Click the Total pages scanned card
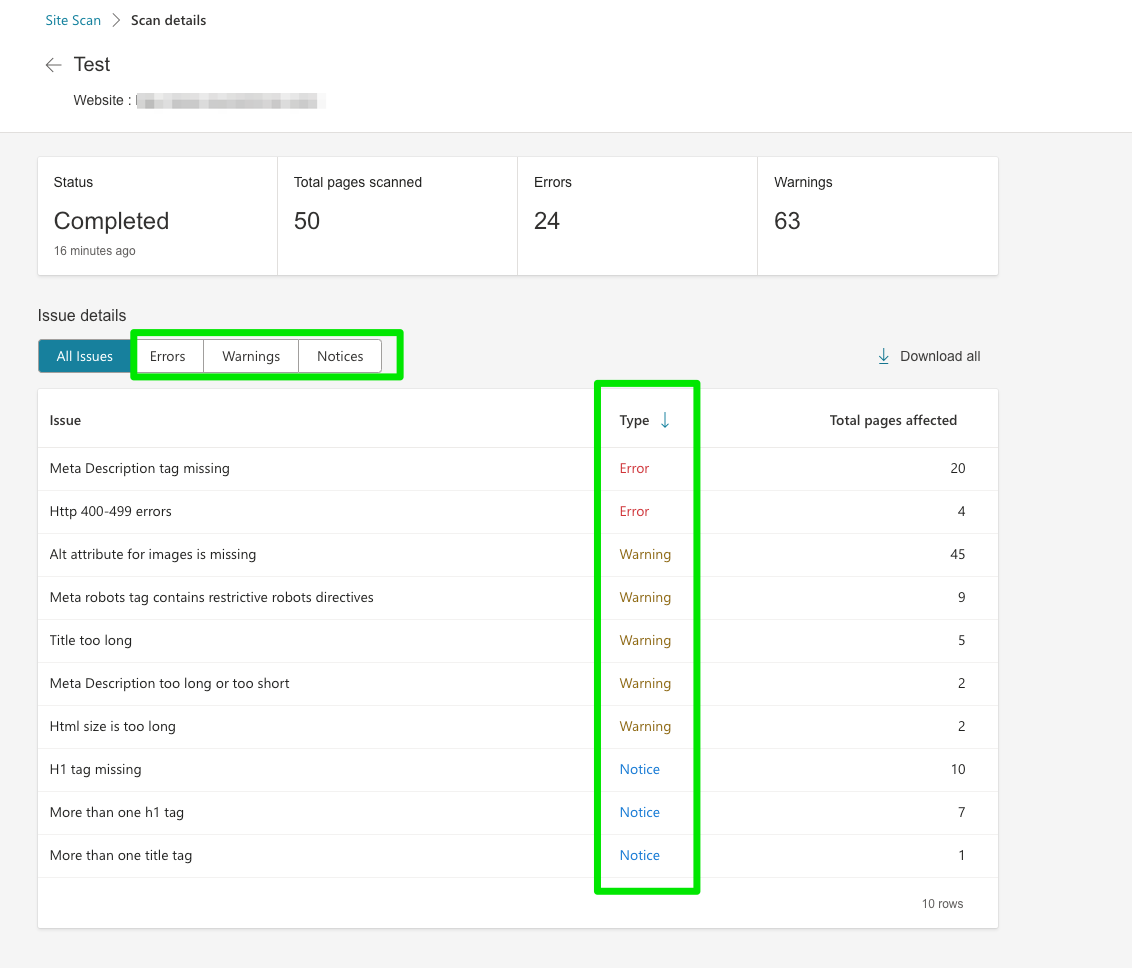 coord(397,216)
